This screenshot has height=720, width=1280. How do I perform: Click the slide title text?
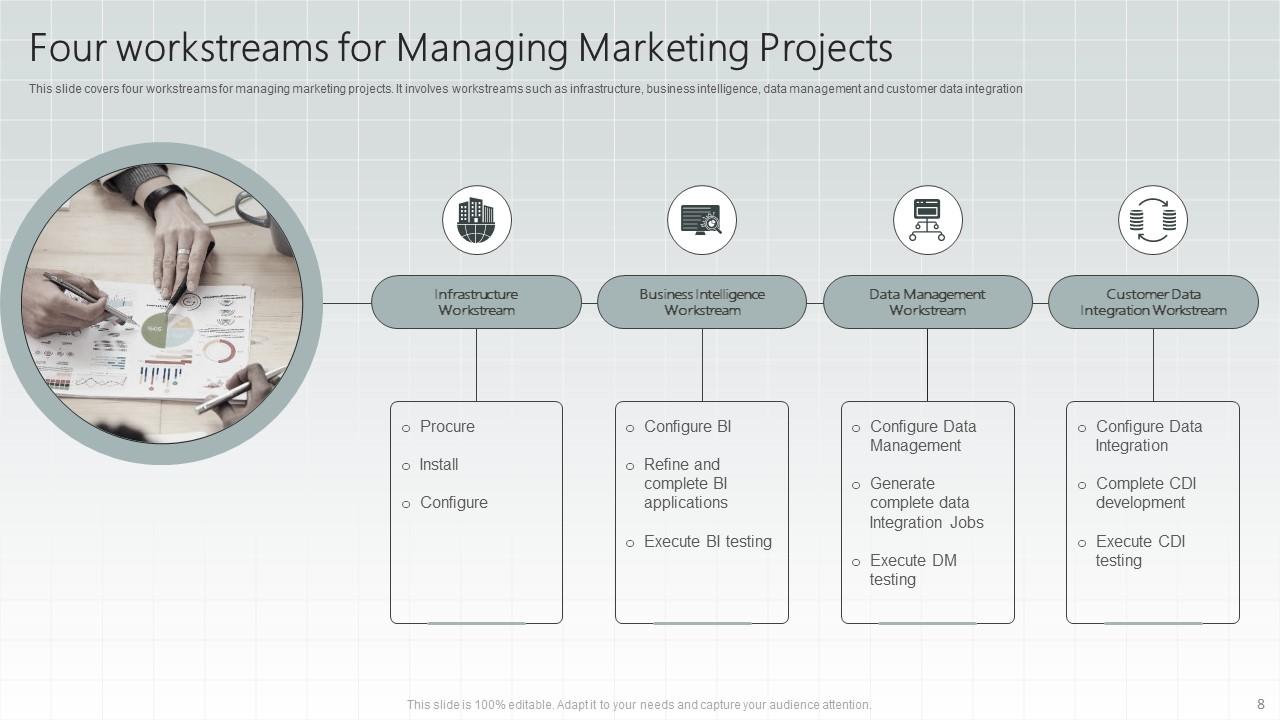tap(461, 47)
